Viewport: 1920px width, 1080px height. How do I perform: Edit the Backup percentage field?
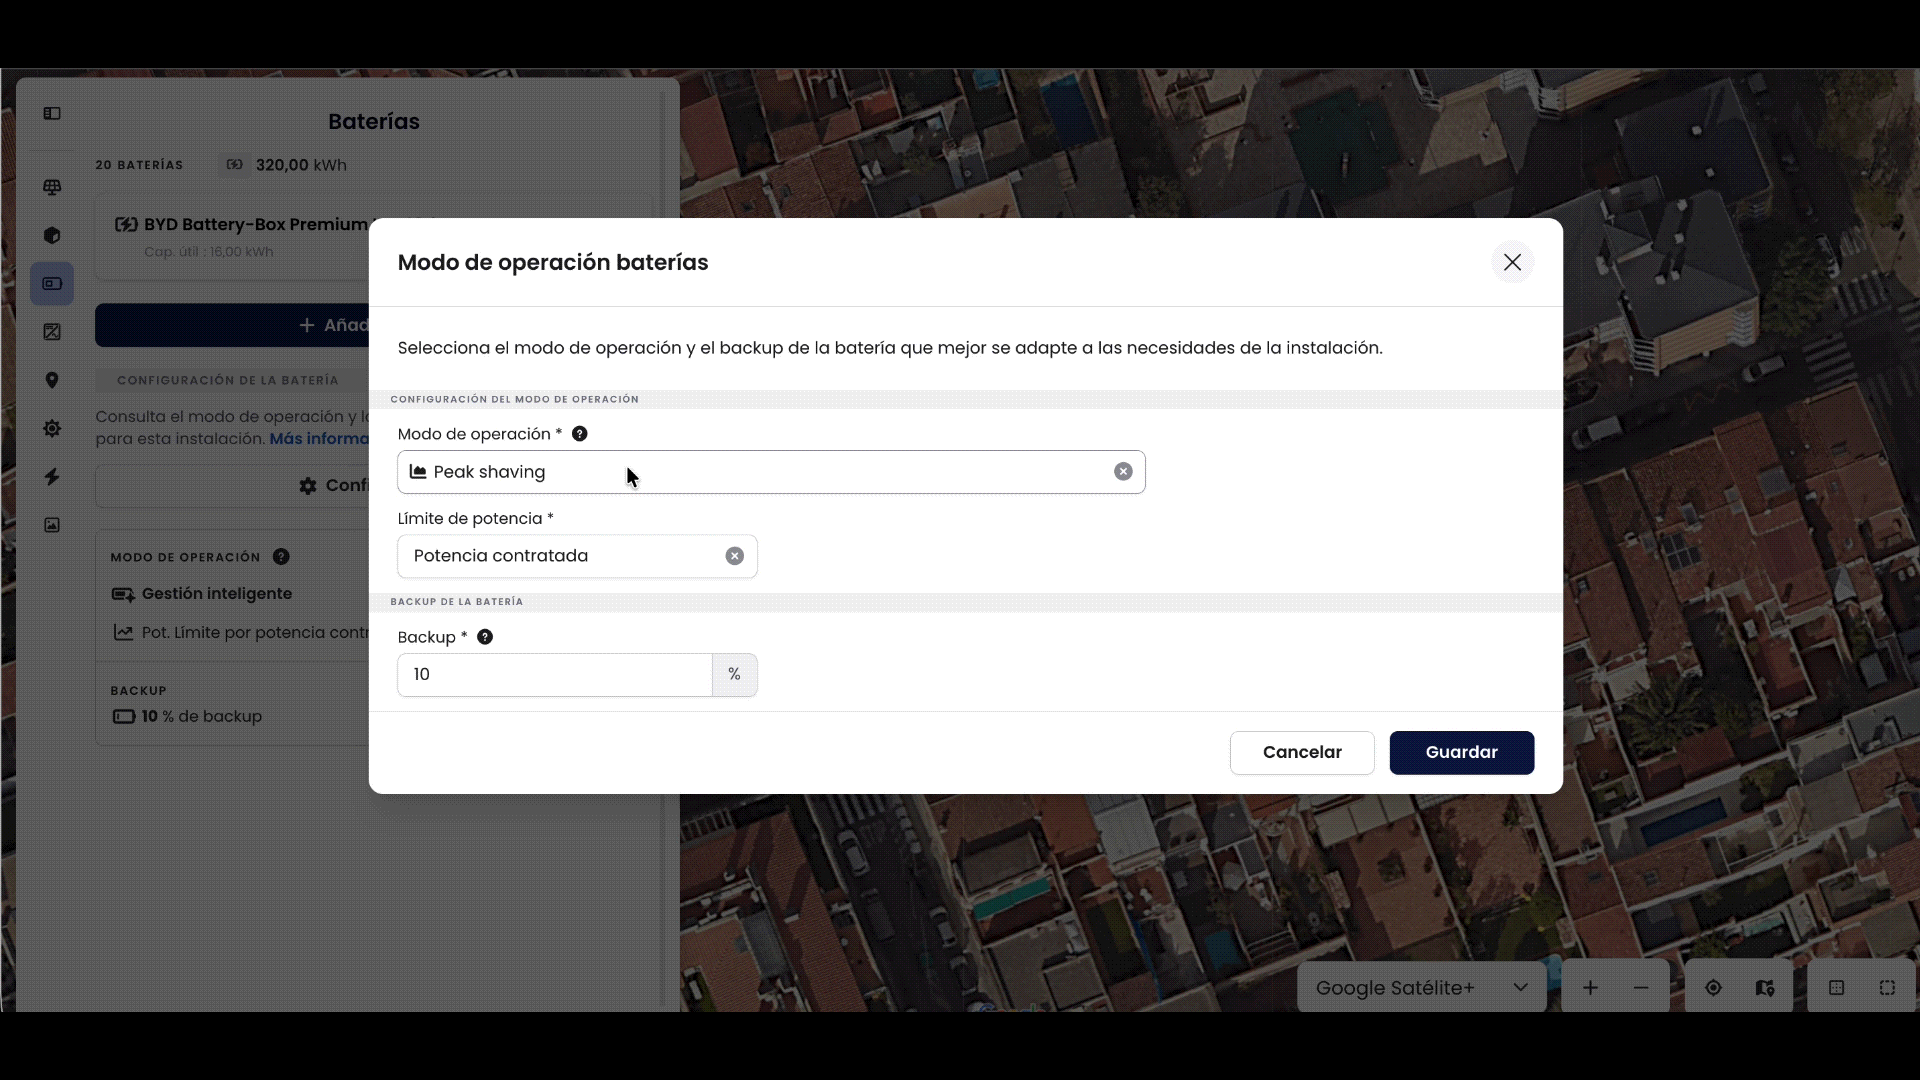555,675
